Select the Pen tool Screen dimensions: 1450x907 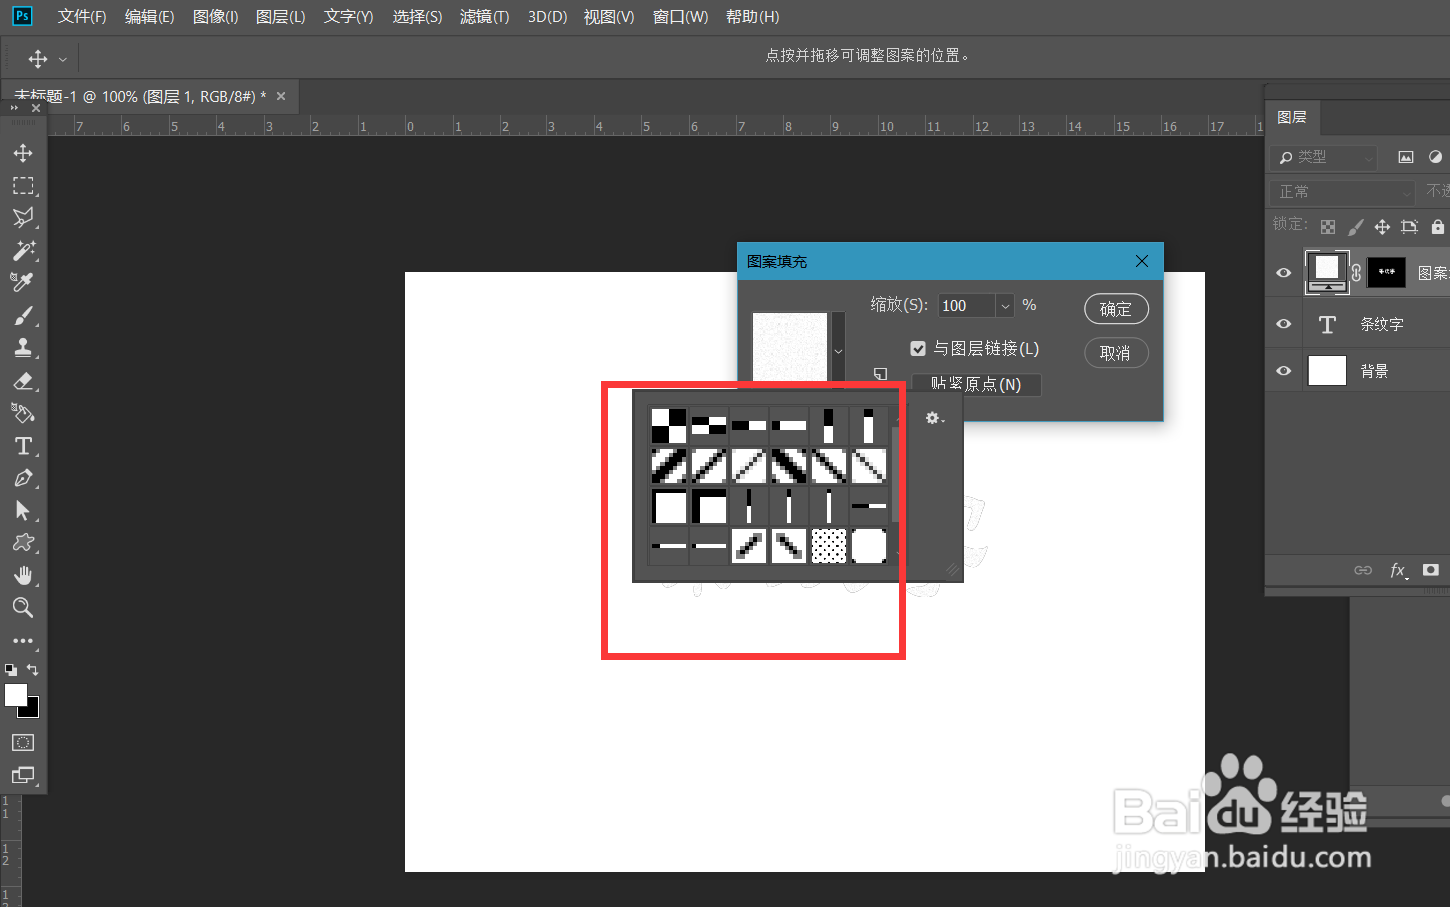coord(23,478)
